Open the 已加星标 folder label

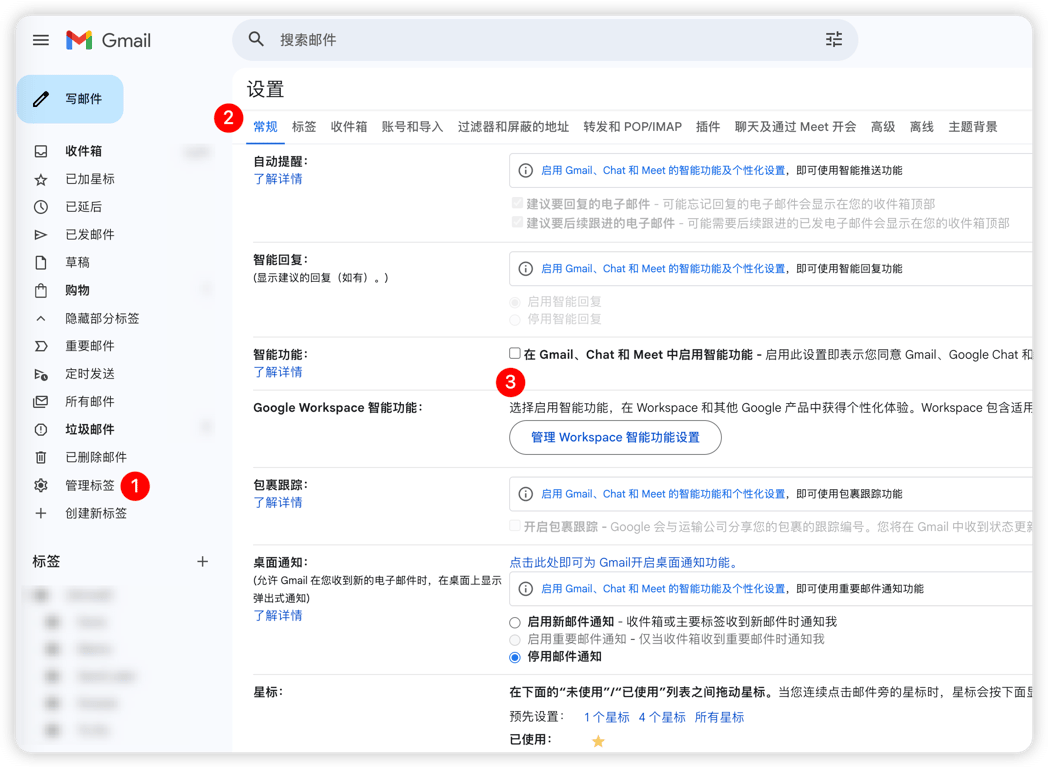click(x=90, y=179)
